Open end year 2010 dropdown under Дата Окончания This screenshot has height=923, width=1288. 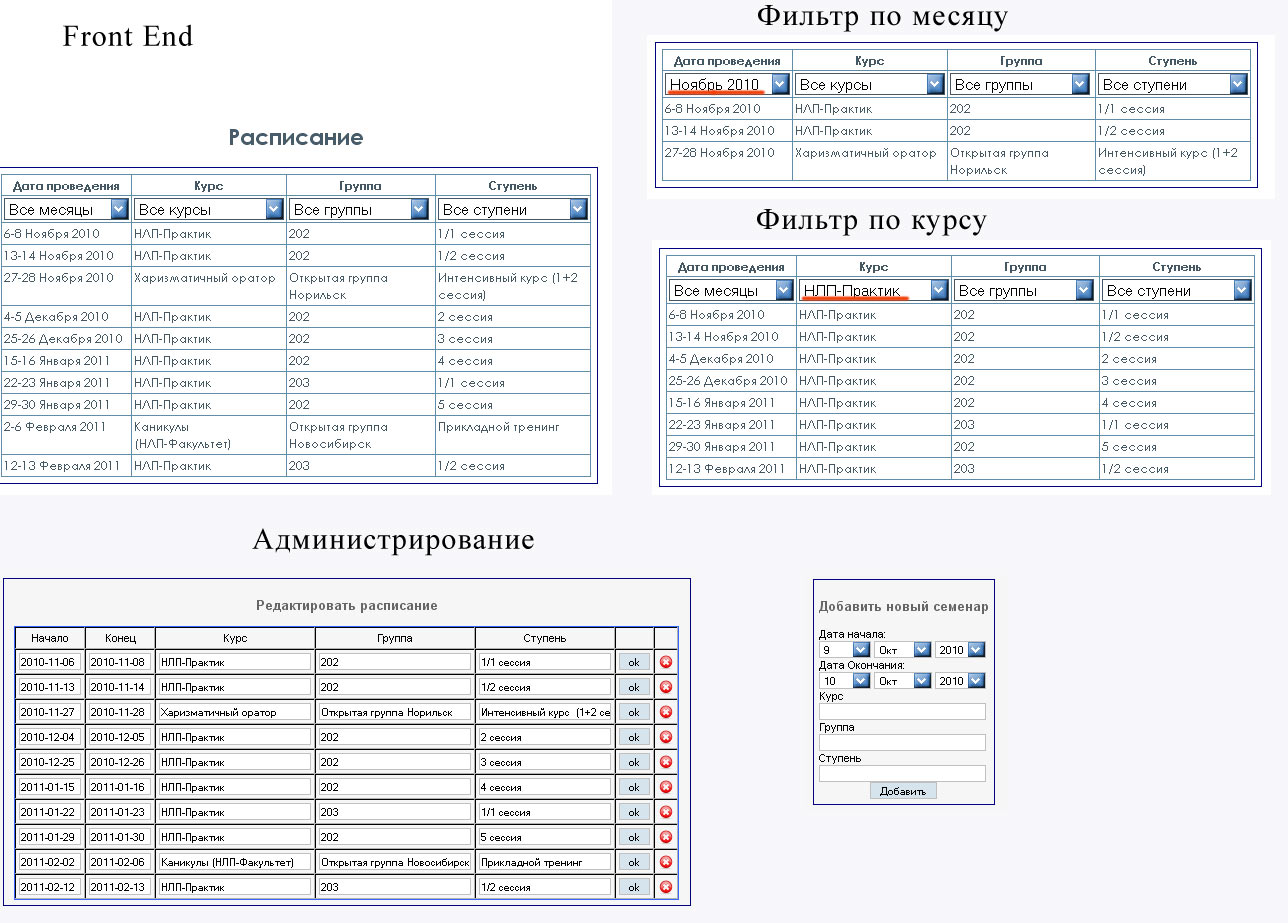960,681
